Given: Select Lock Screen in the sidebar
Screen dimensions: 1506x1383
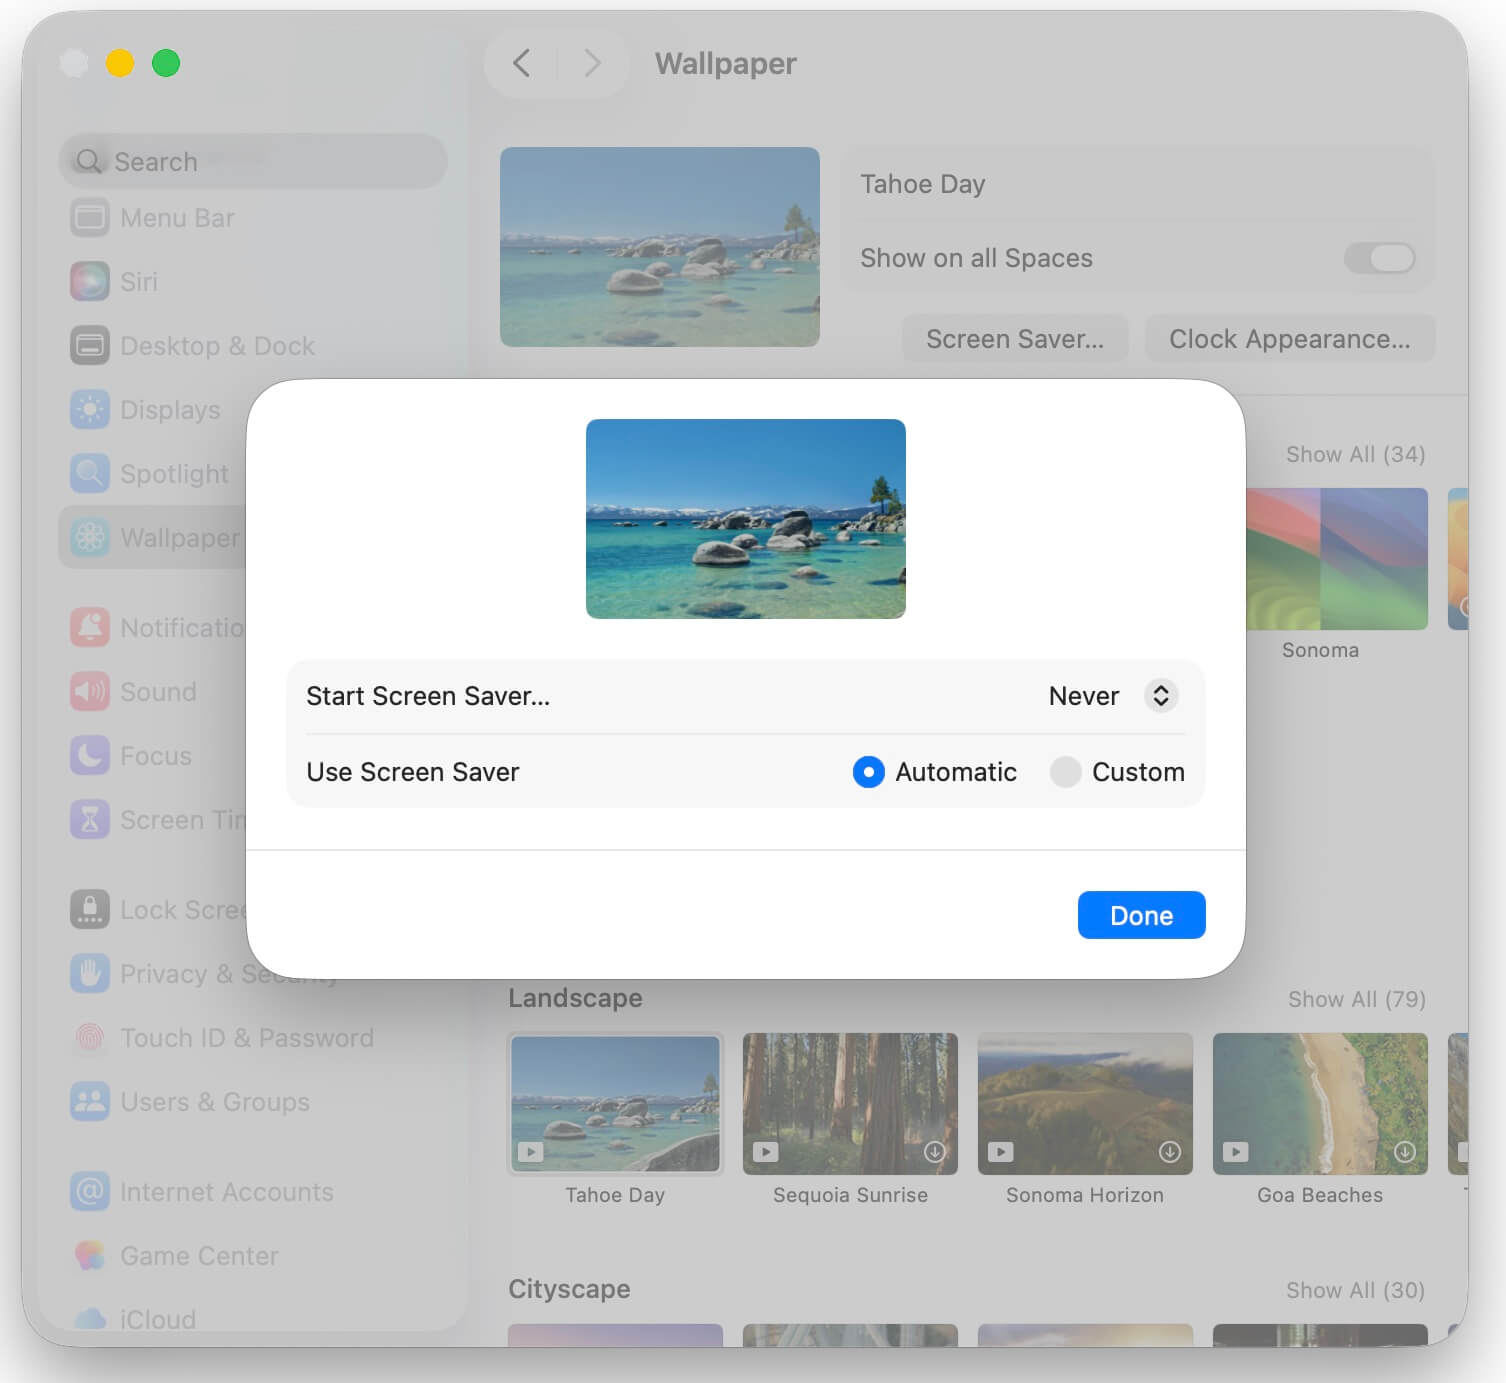Looking at the screenshot, I should 89,909.
